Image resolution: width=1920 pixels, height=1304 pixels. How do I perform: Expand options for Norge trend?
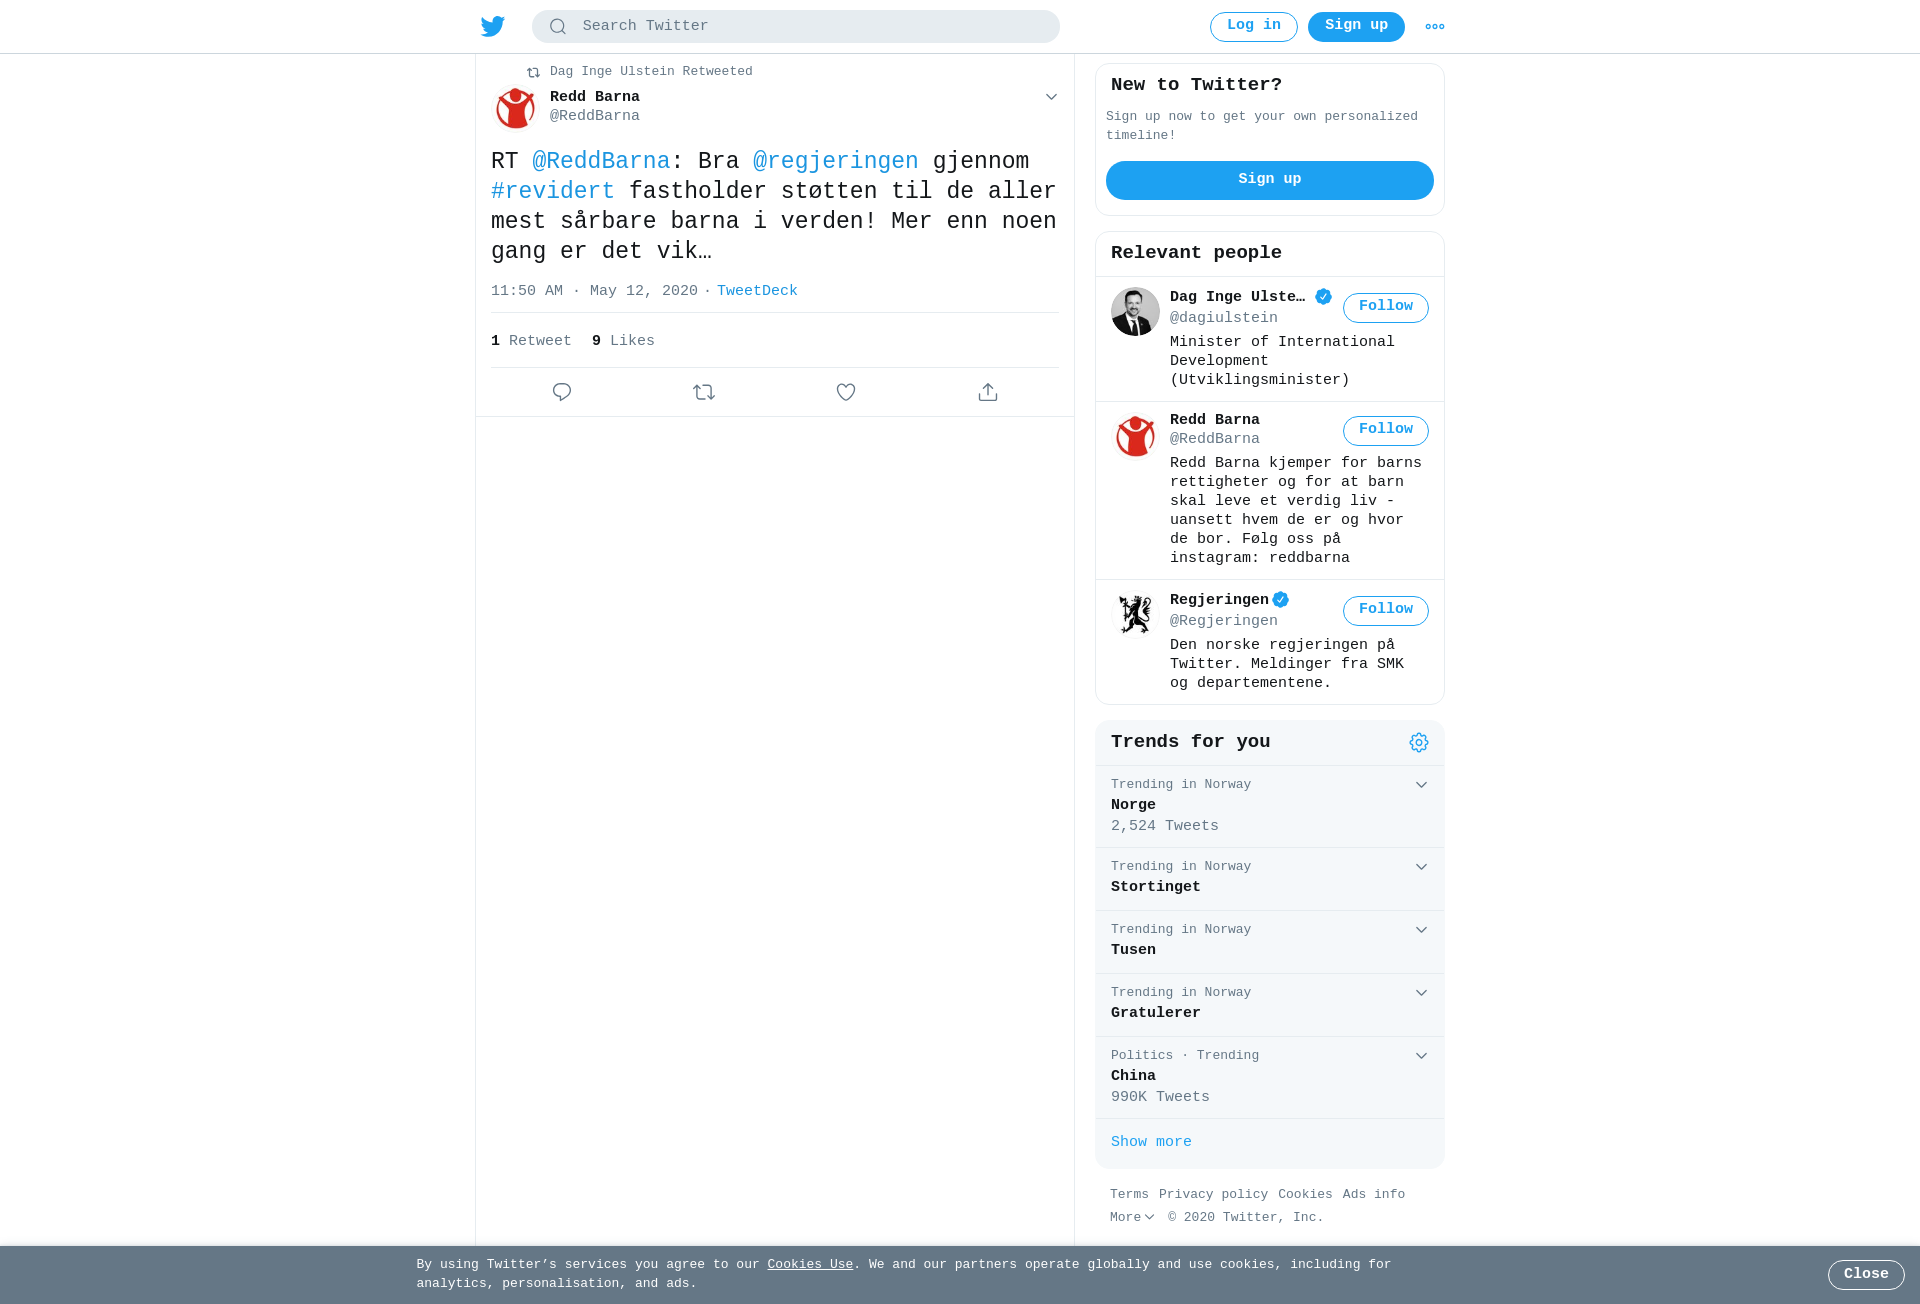tap(1421, 785)
